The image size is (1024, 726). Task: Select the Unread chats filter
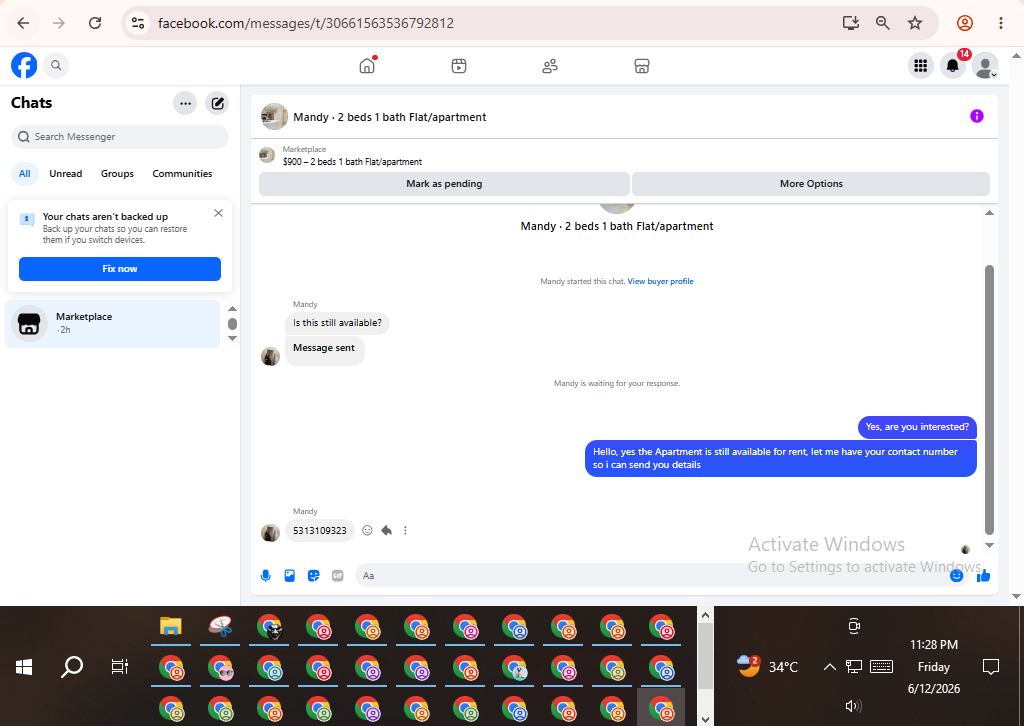click(66, 174)
